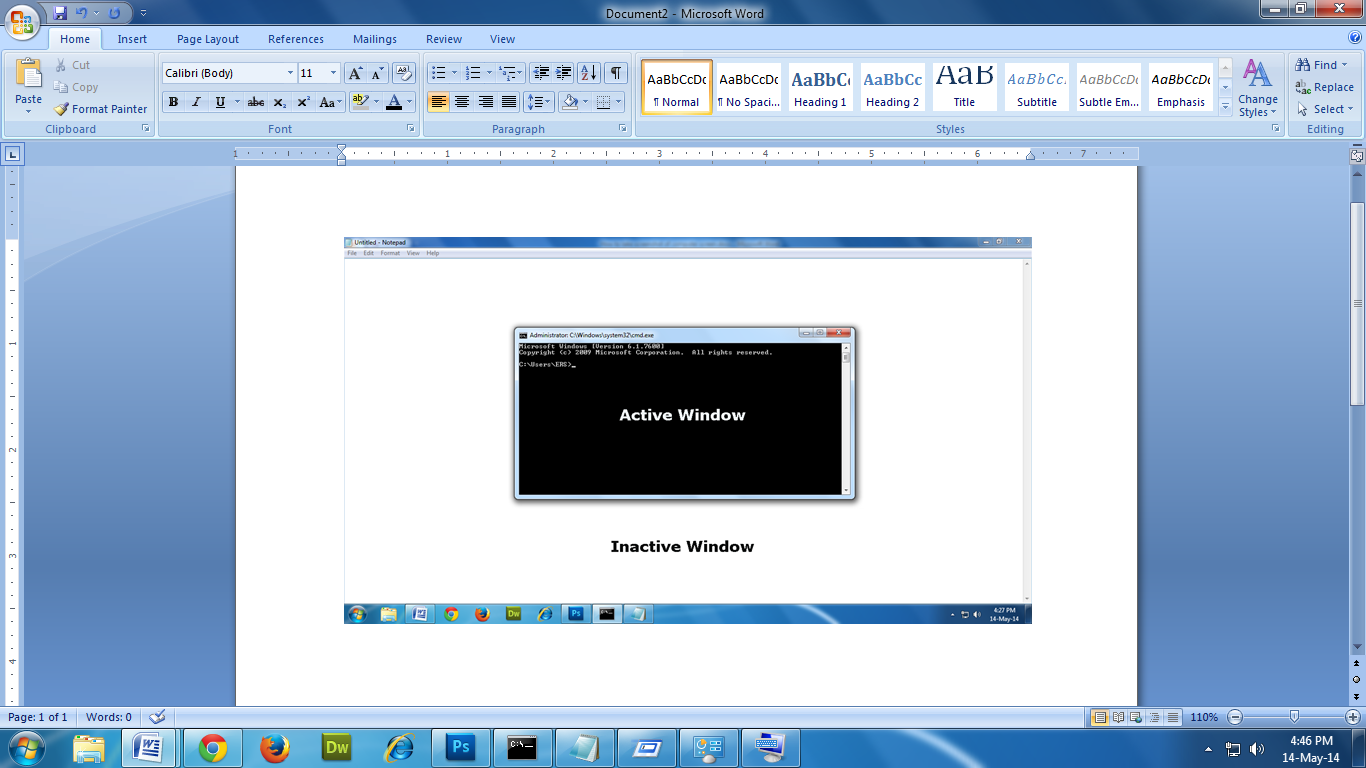Enable Print Layout view in status bar

pyautogui.click(x=1100, y=717)
